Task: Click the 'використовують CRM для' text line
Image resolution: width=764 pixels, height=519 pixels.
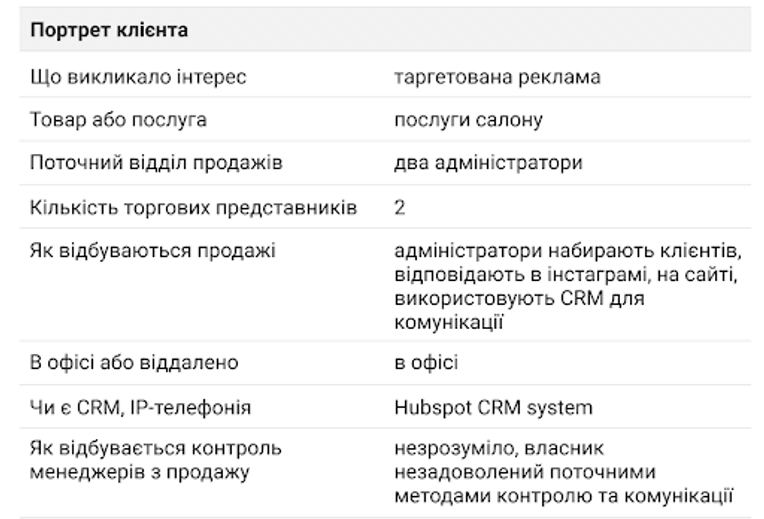Action: [x=519, y=298]
